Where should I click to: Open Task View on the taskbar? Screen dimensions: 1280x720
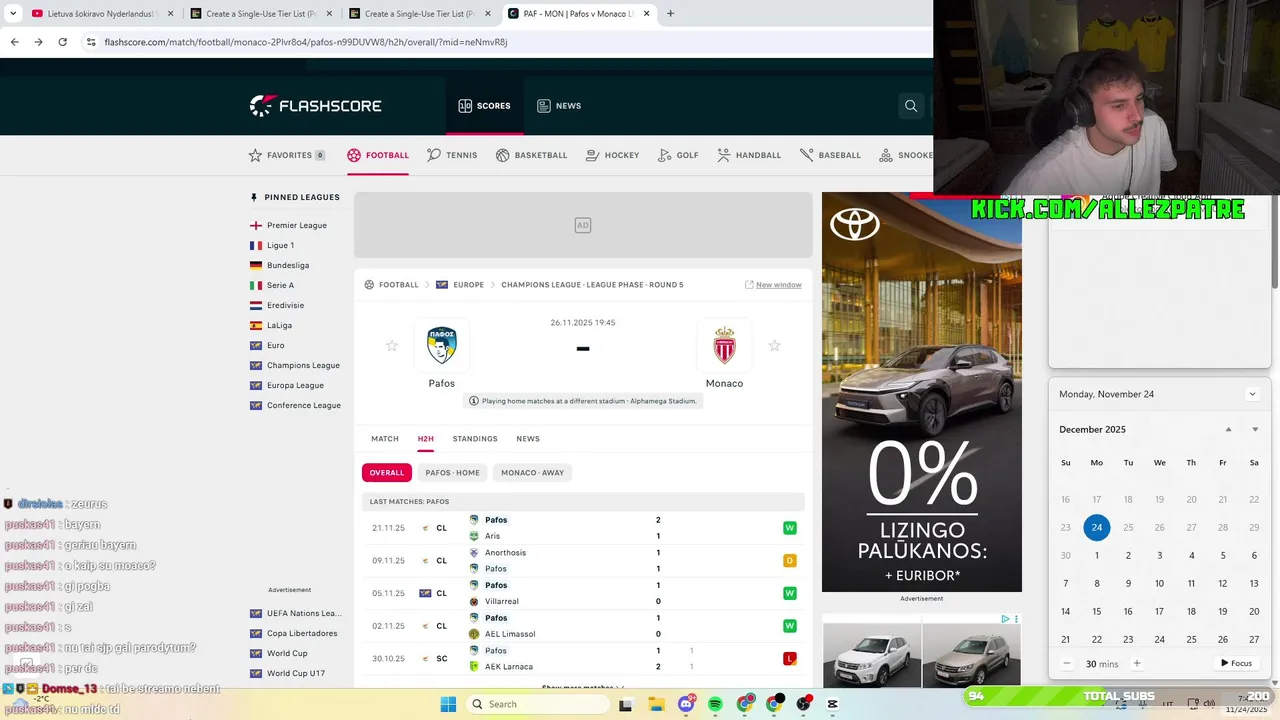pyautogui.click(x=626, y=704)
